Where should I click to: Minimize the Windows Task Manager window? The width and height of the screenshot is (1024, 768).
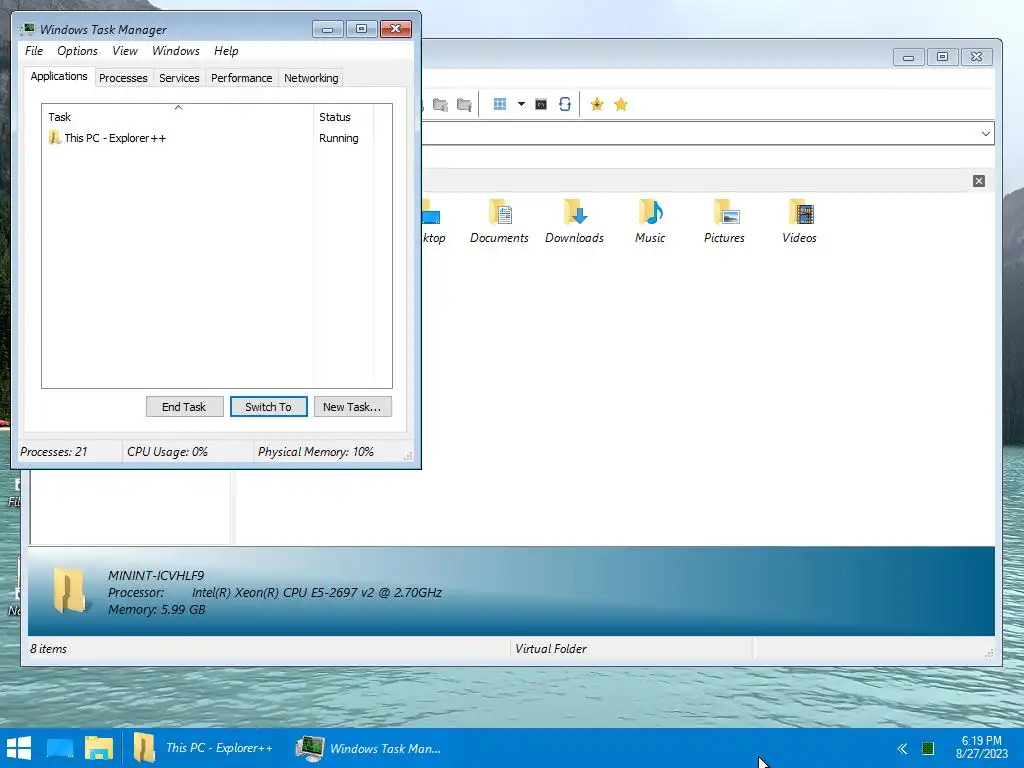(328, 29)
